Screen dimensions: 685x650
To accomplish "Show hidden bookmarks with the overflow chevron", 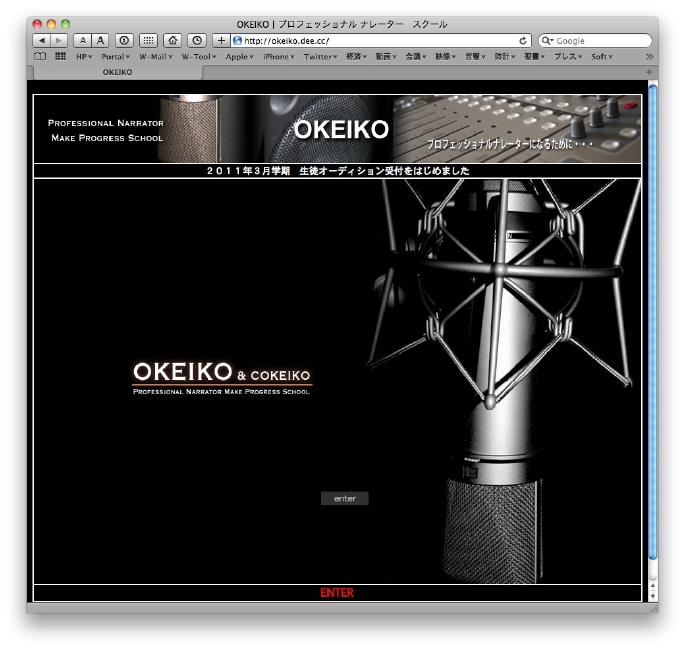I will [649, 57].
